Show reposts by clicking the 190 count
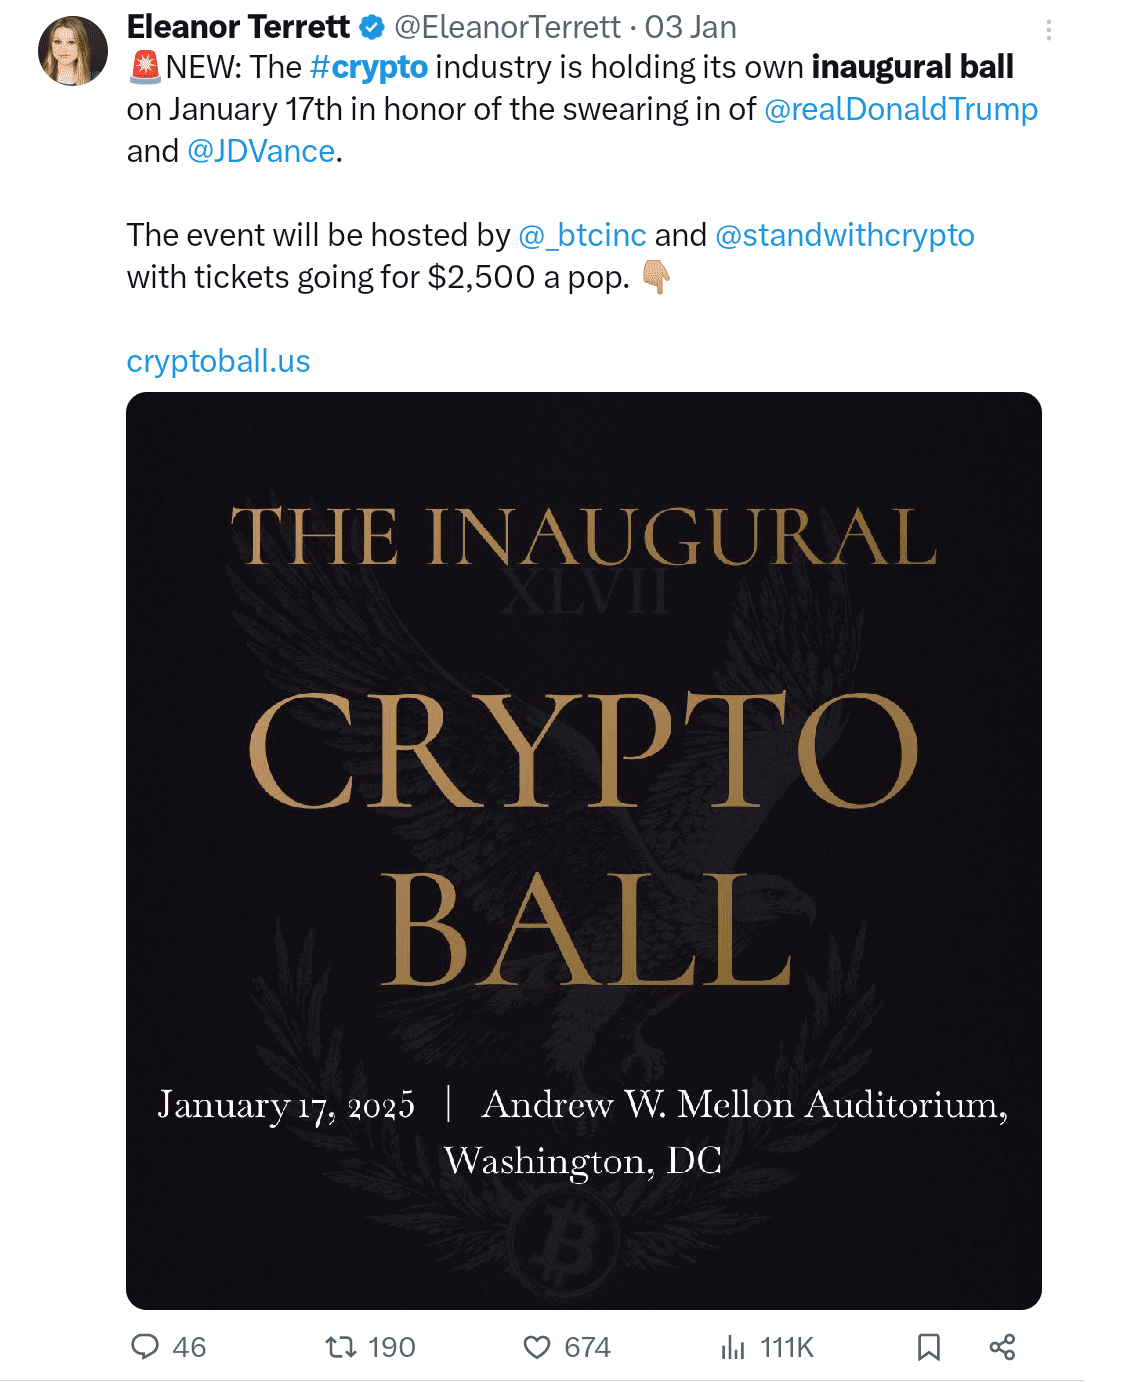Image resolution: width=1139 pixels, height=1382 pixels. pyautogui.click(x=386, y=1347)
